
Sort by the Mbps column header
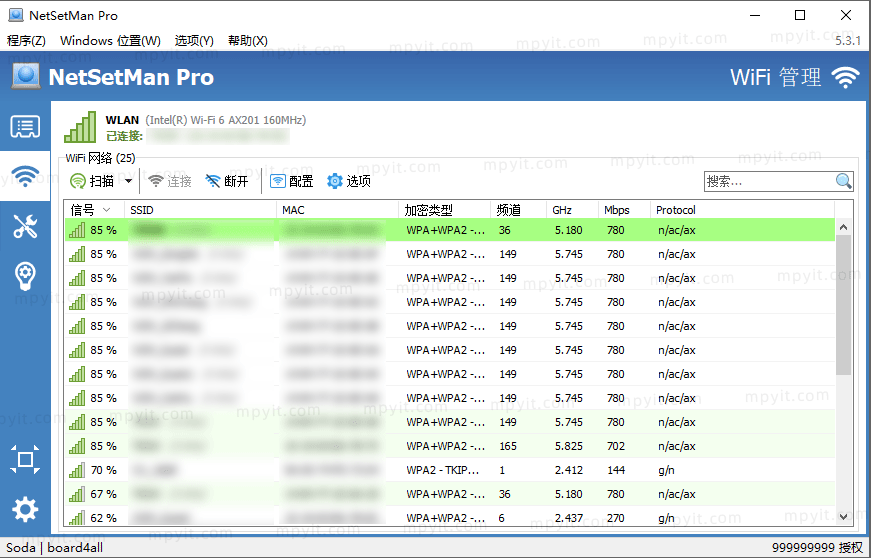coord(624,210)
